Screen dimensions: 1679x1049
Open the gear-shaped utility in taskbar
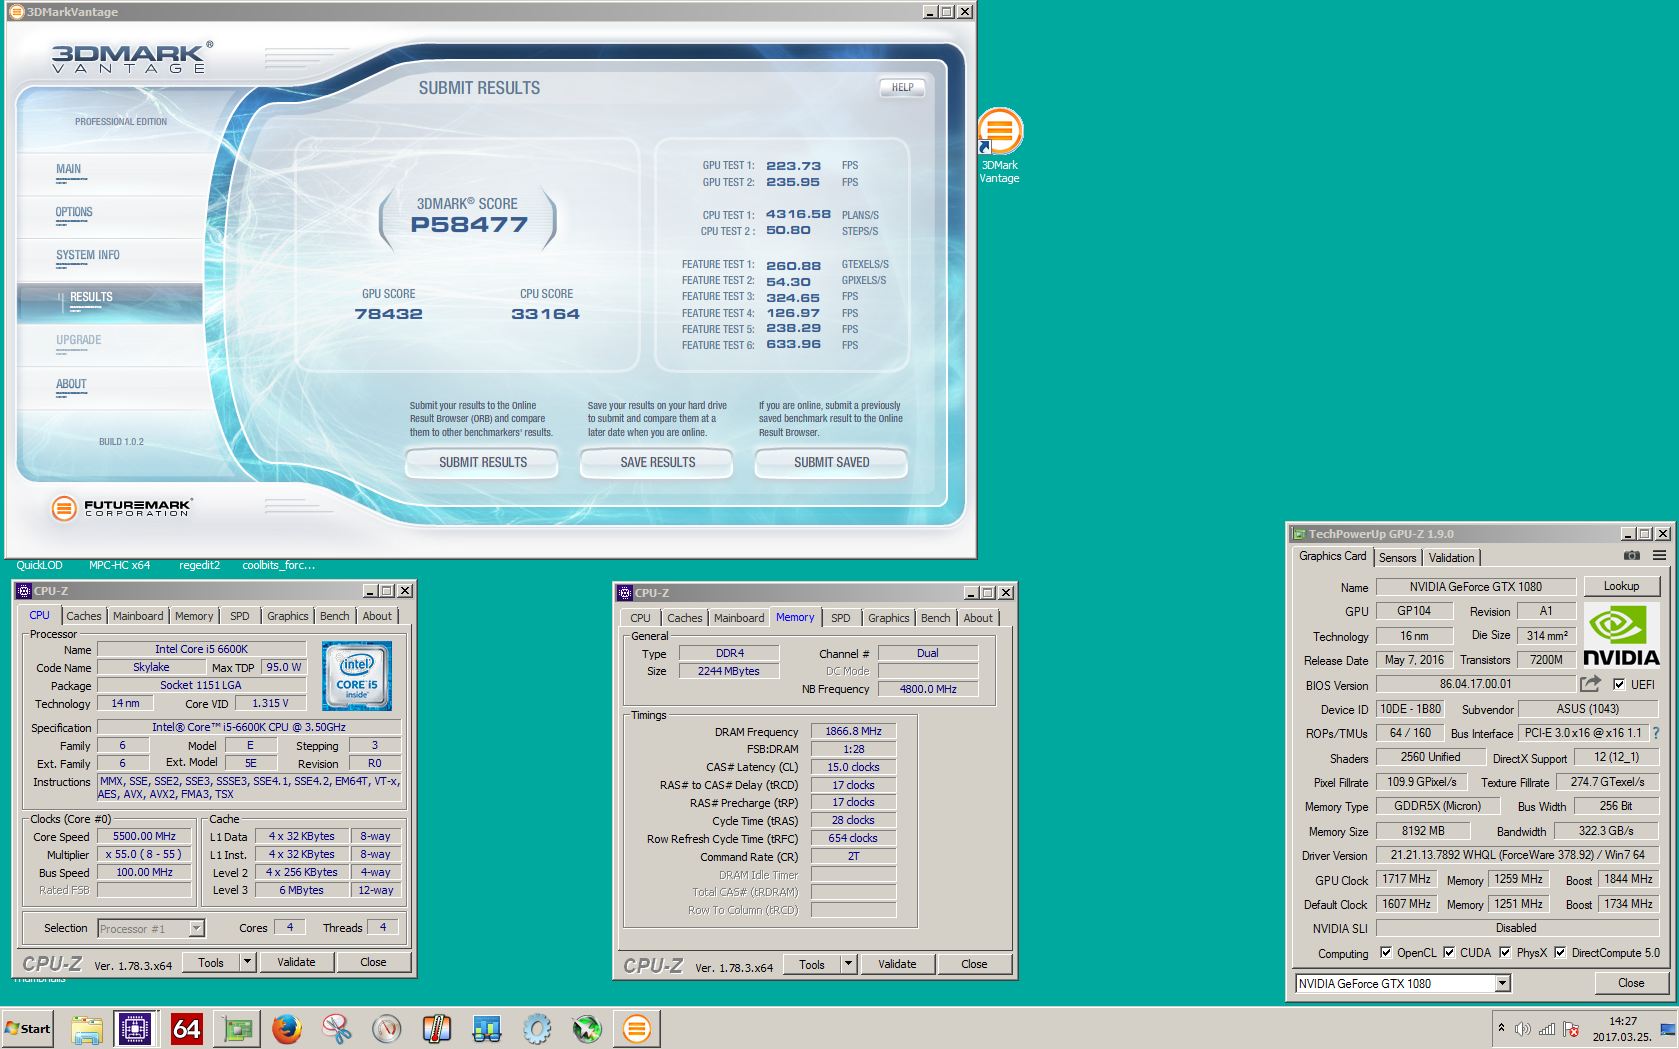537,1028
